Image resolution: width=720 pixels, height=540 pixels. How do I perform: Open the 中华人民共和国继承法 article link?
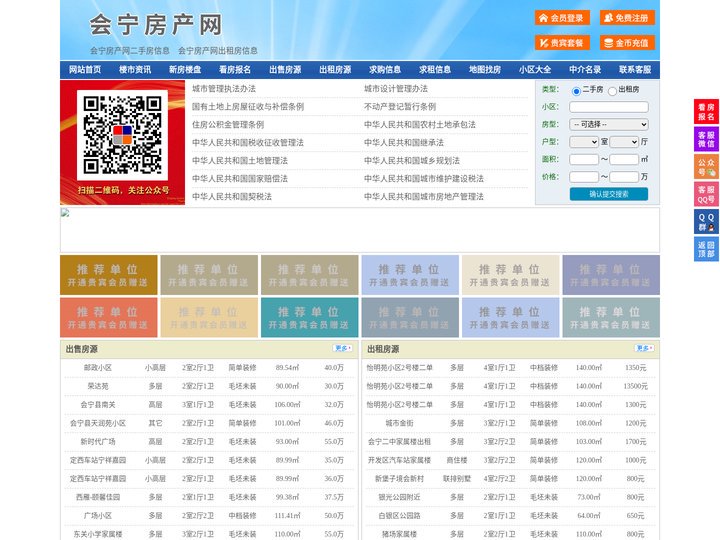coord(404,142)
